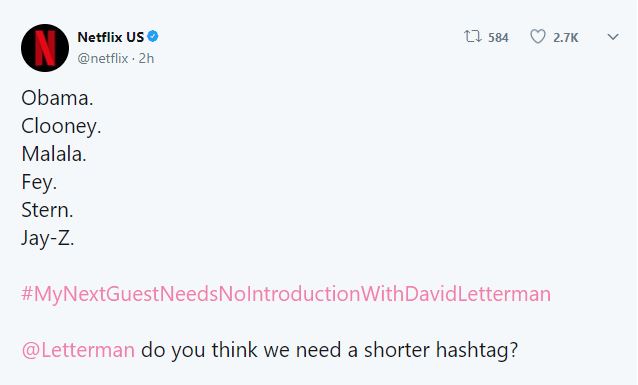Click the Fey line of the tweet

pyautogui.click(x=39, y=183)
